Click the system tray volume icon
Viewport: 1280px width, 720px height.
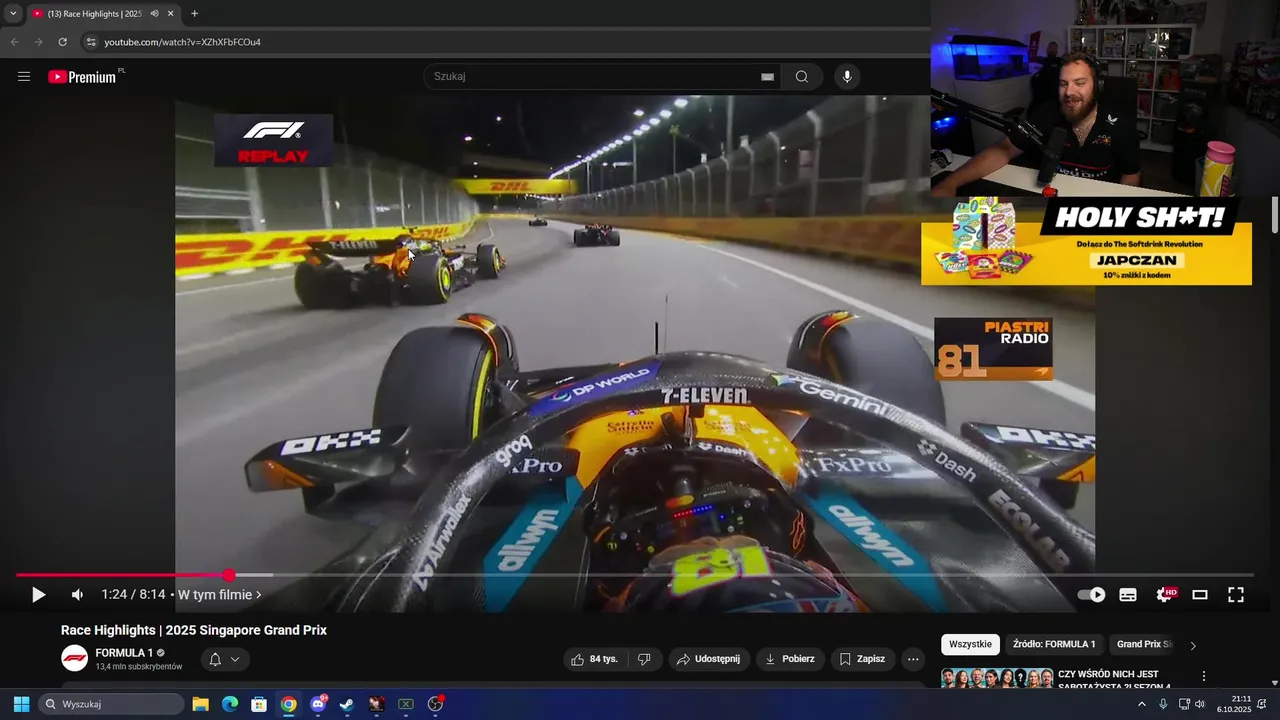click(1201, 704)
